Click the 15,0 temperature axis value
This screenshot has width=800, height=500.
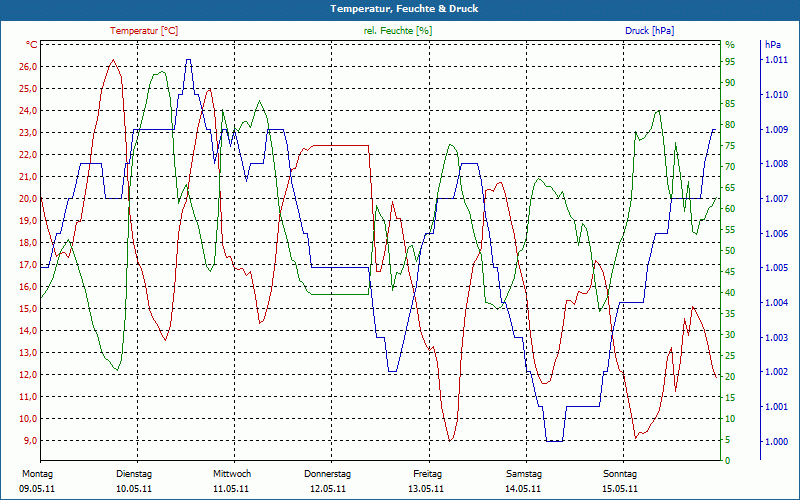click(28, 309)
